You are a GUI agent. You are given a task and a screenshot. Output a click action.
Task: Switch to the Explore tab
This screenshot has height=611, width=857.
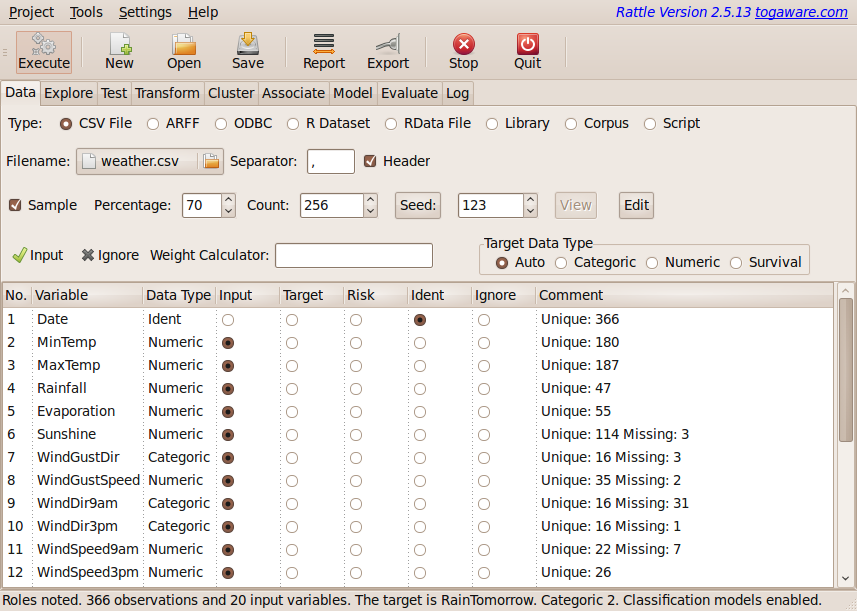68,92
